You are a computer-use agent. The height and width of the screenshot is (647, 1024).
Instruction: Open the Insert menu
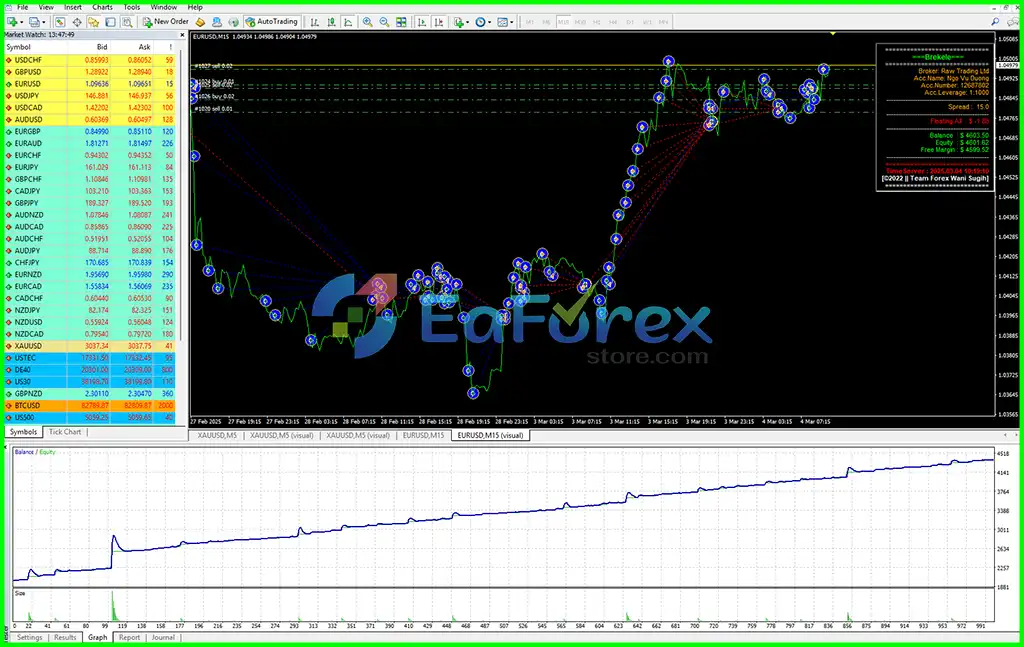point(72,7)
